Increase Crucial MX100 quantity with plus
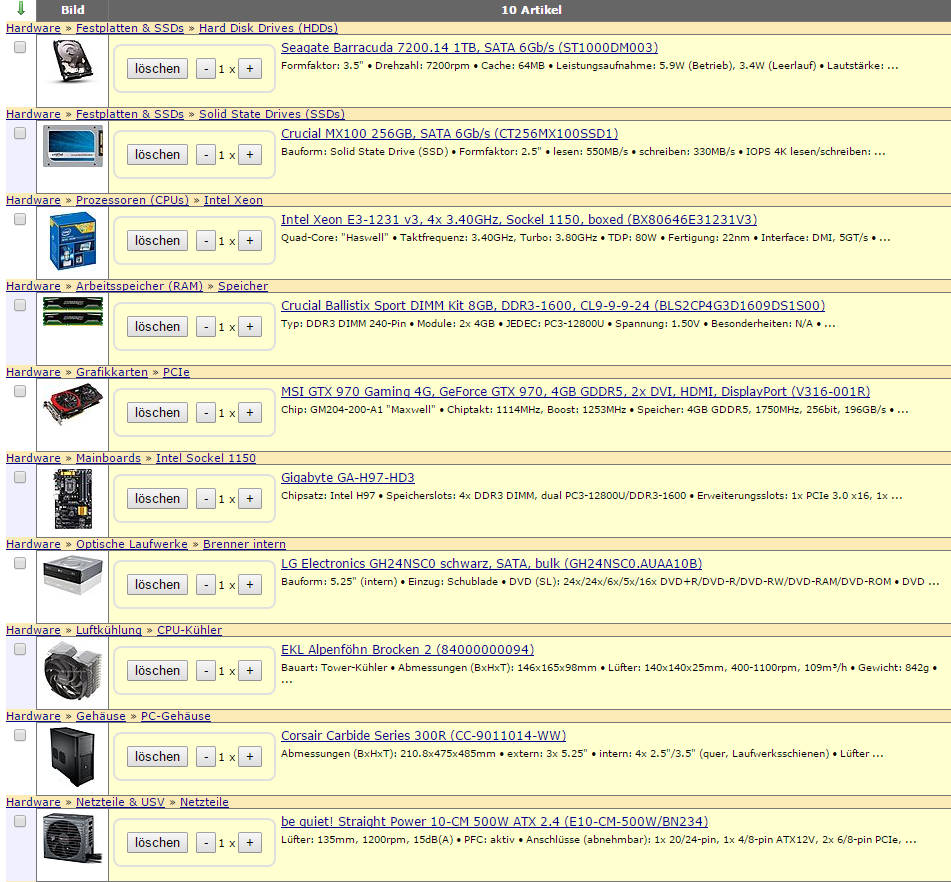The image size is (951, 882). (x=250, y=155)
